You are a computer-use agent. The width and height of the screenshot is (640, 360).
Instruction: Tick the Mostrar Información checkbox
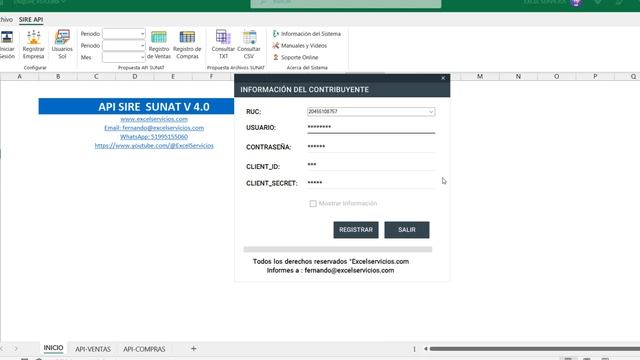click(313, 203)
